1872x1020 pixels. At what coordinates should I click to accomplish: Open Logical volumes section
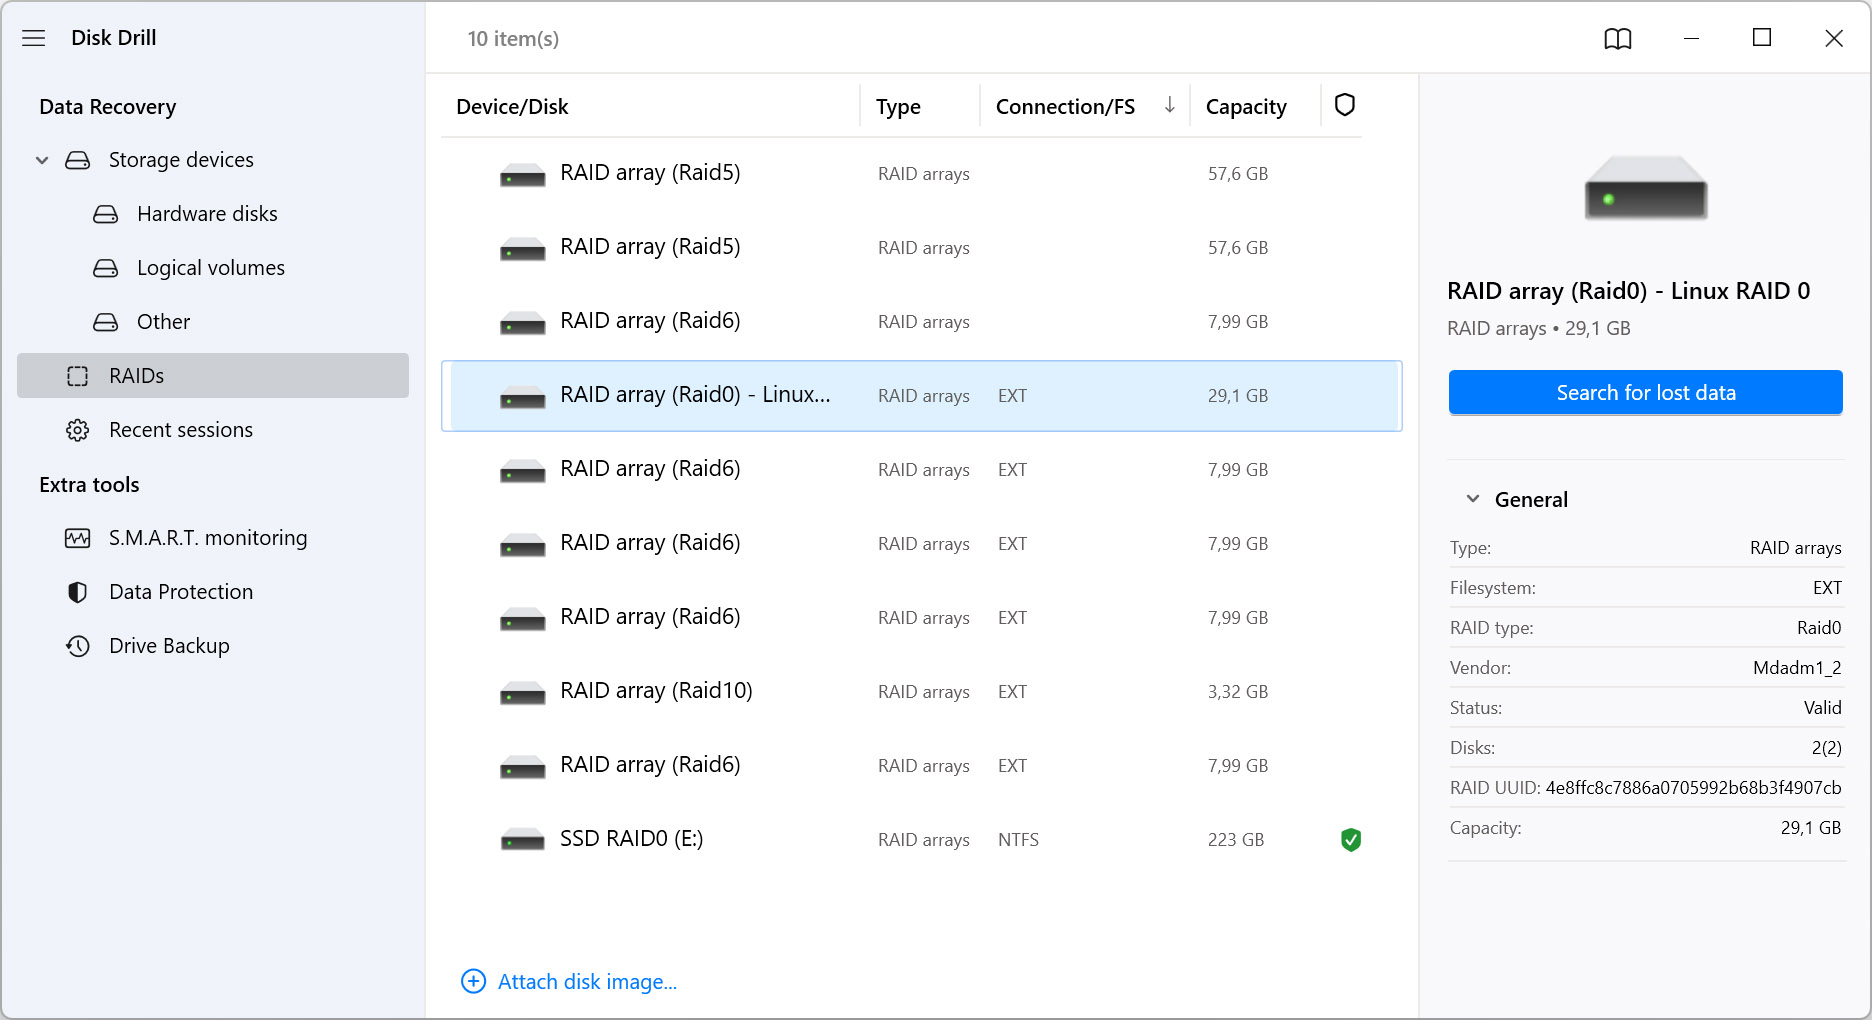click(x=211, y=268)
